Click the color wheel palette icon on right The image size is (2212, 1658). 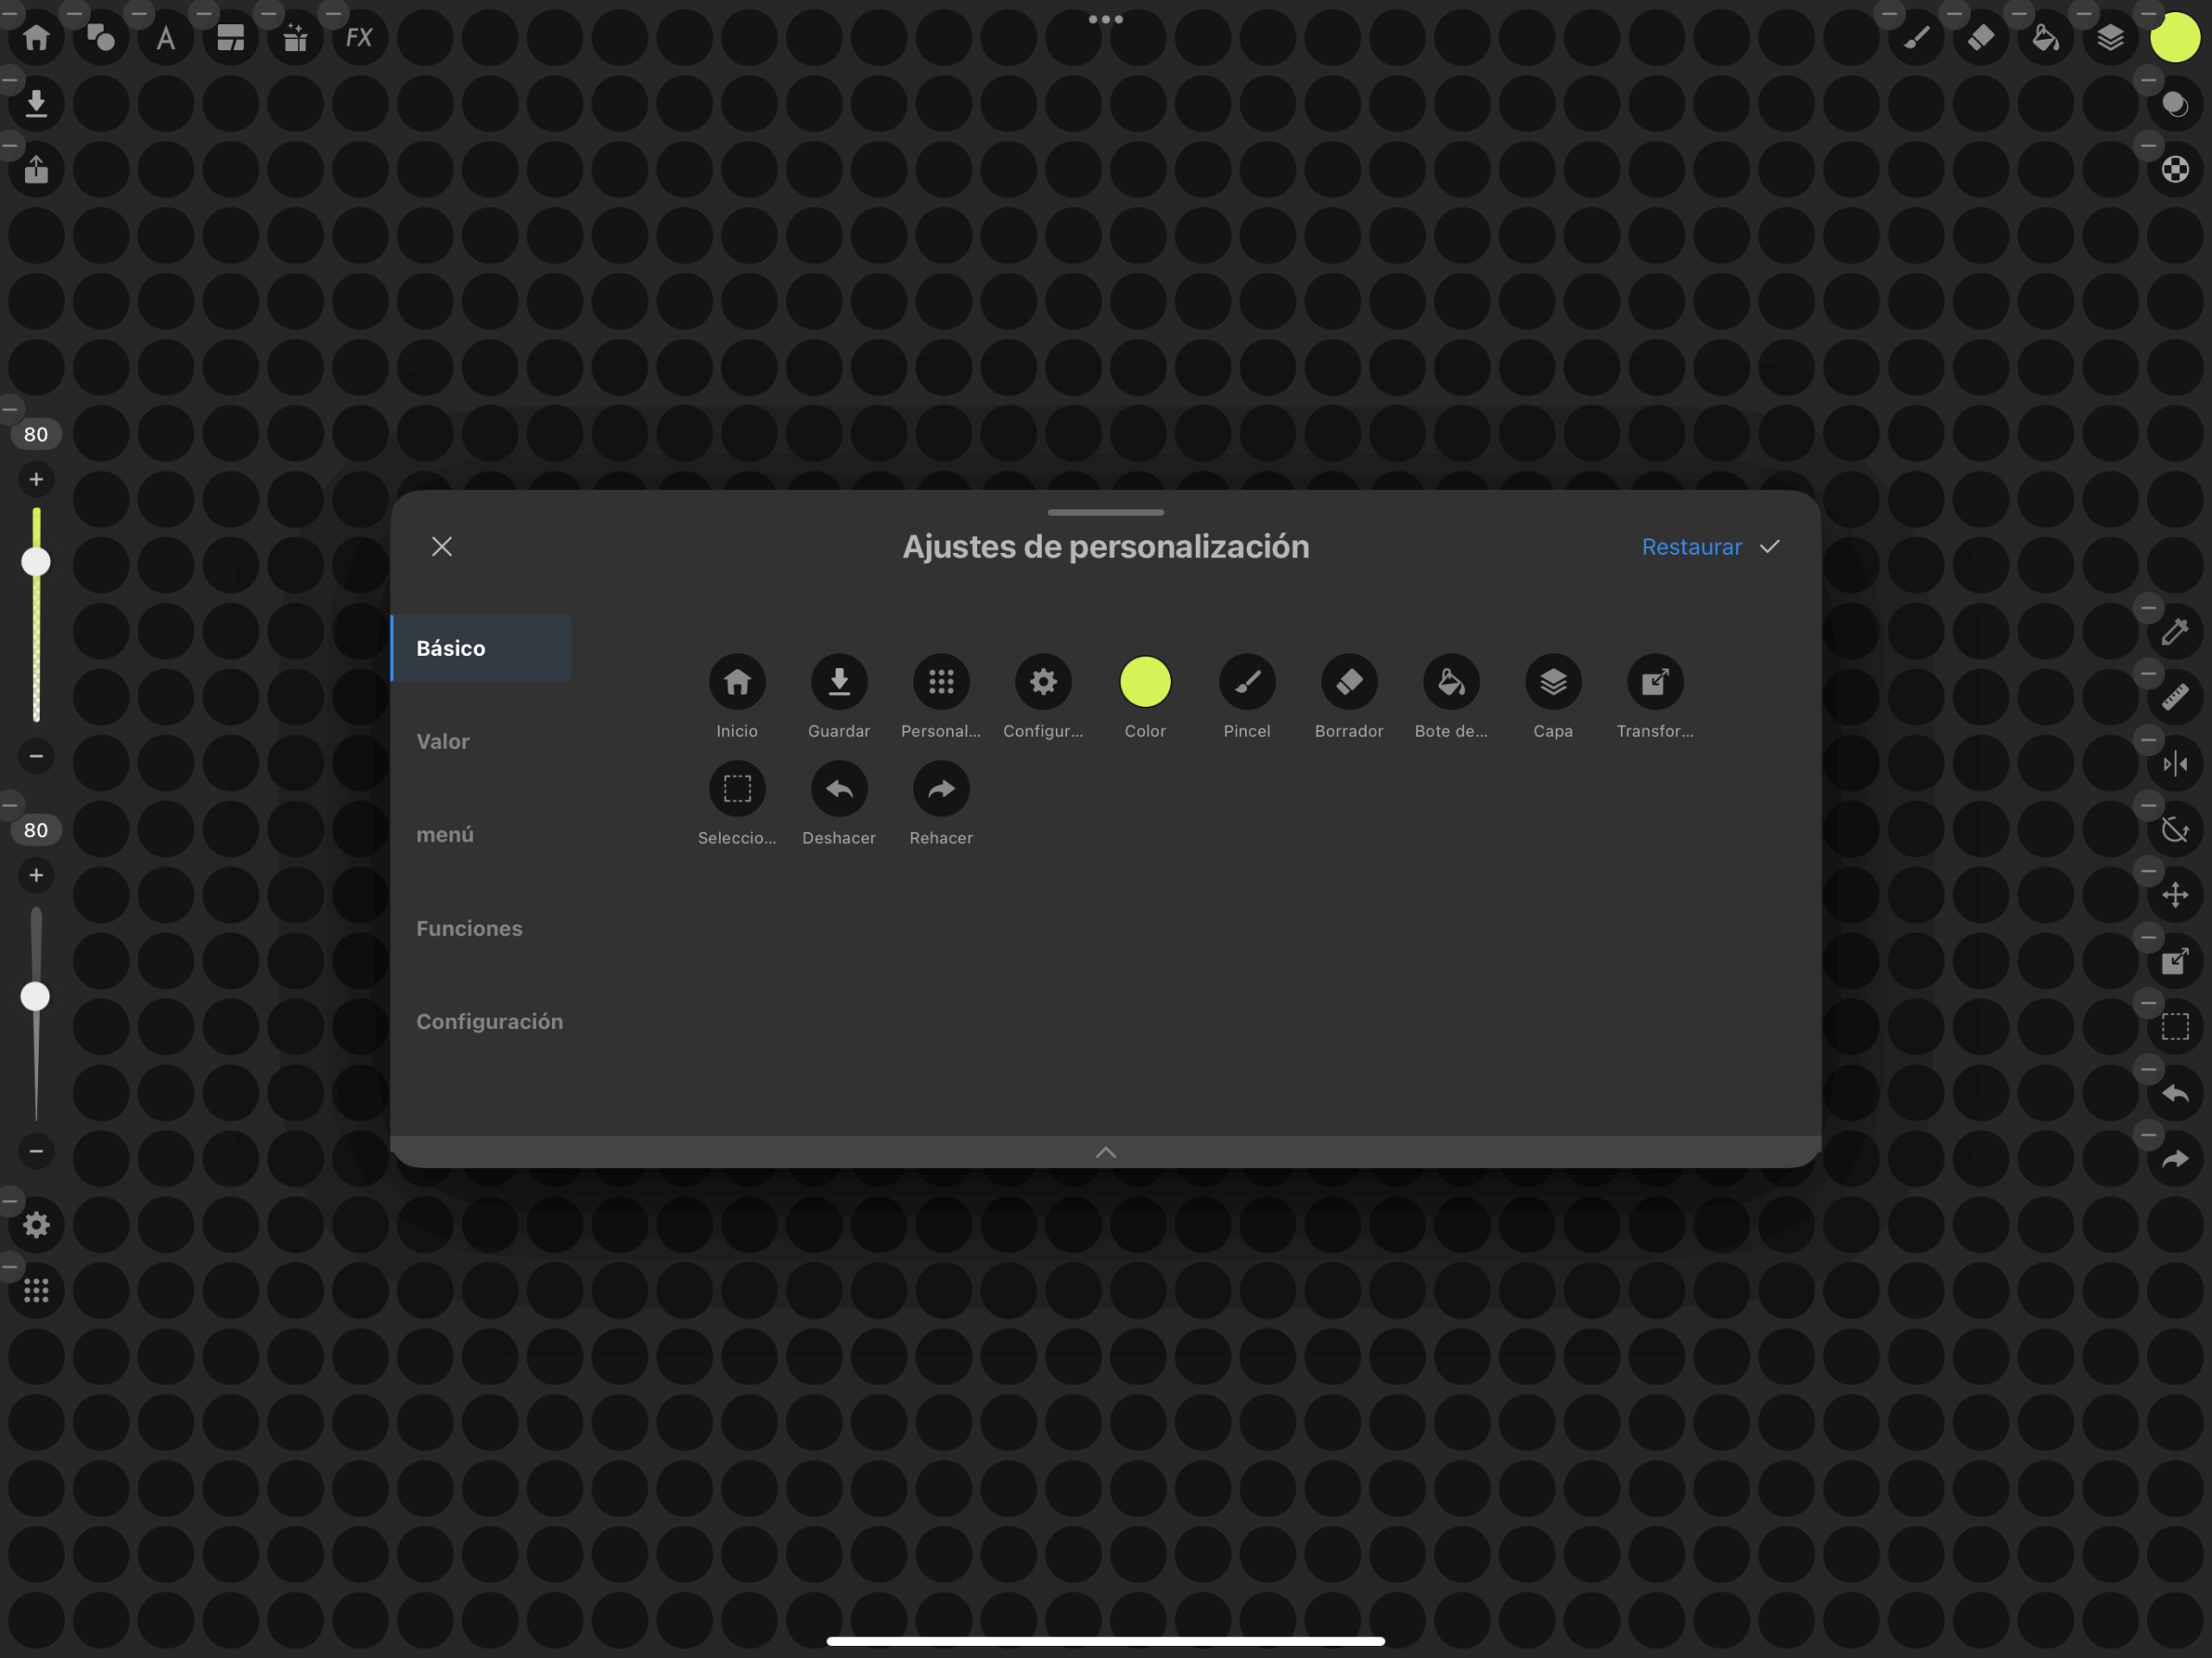tap(2175, 169)
